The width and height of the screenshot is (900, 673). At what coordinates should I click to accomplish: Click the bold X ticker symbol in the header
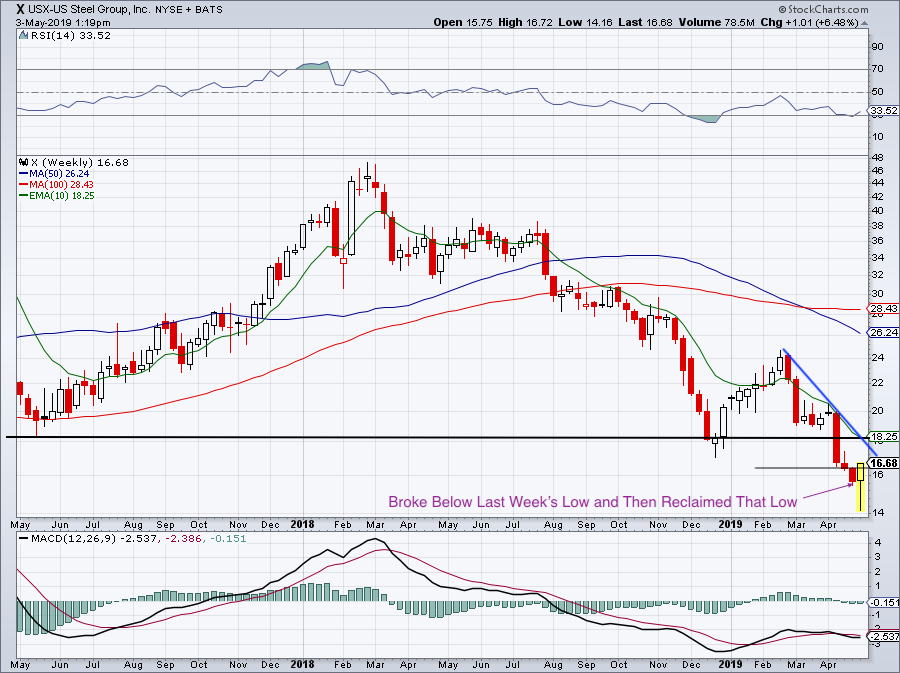click(x=20, y=9)
